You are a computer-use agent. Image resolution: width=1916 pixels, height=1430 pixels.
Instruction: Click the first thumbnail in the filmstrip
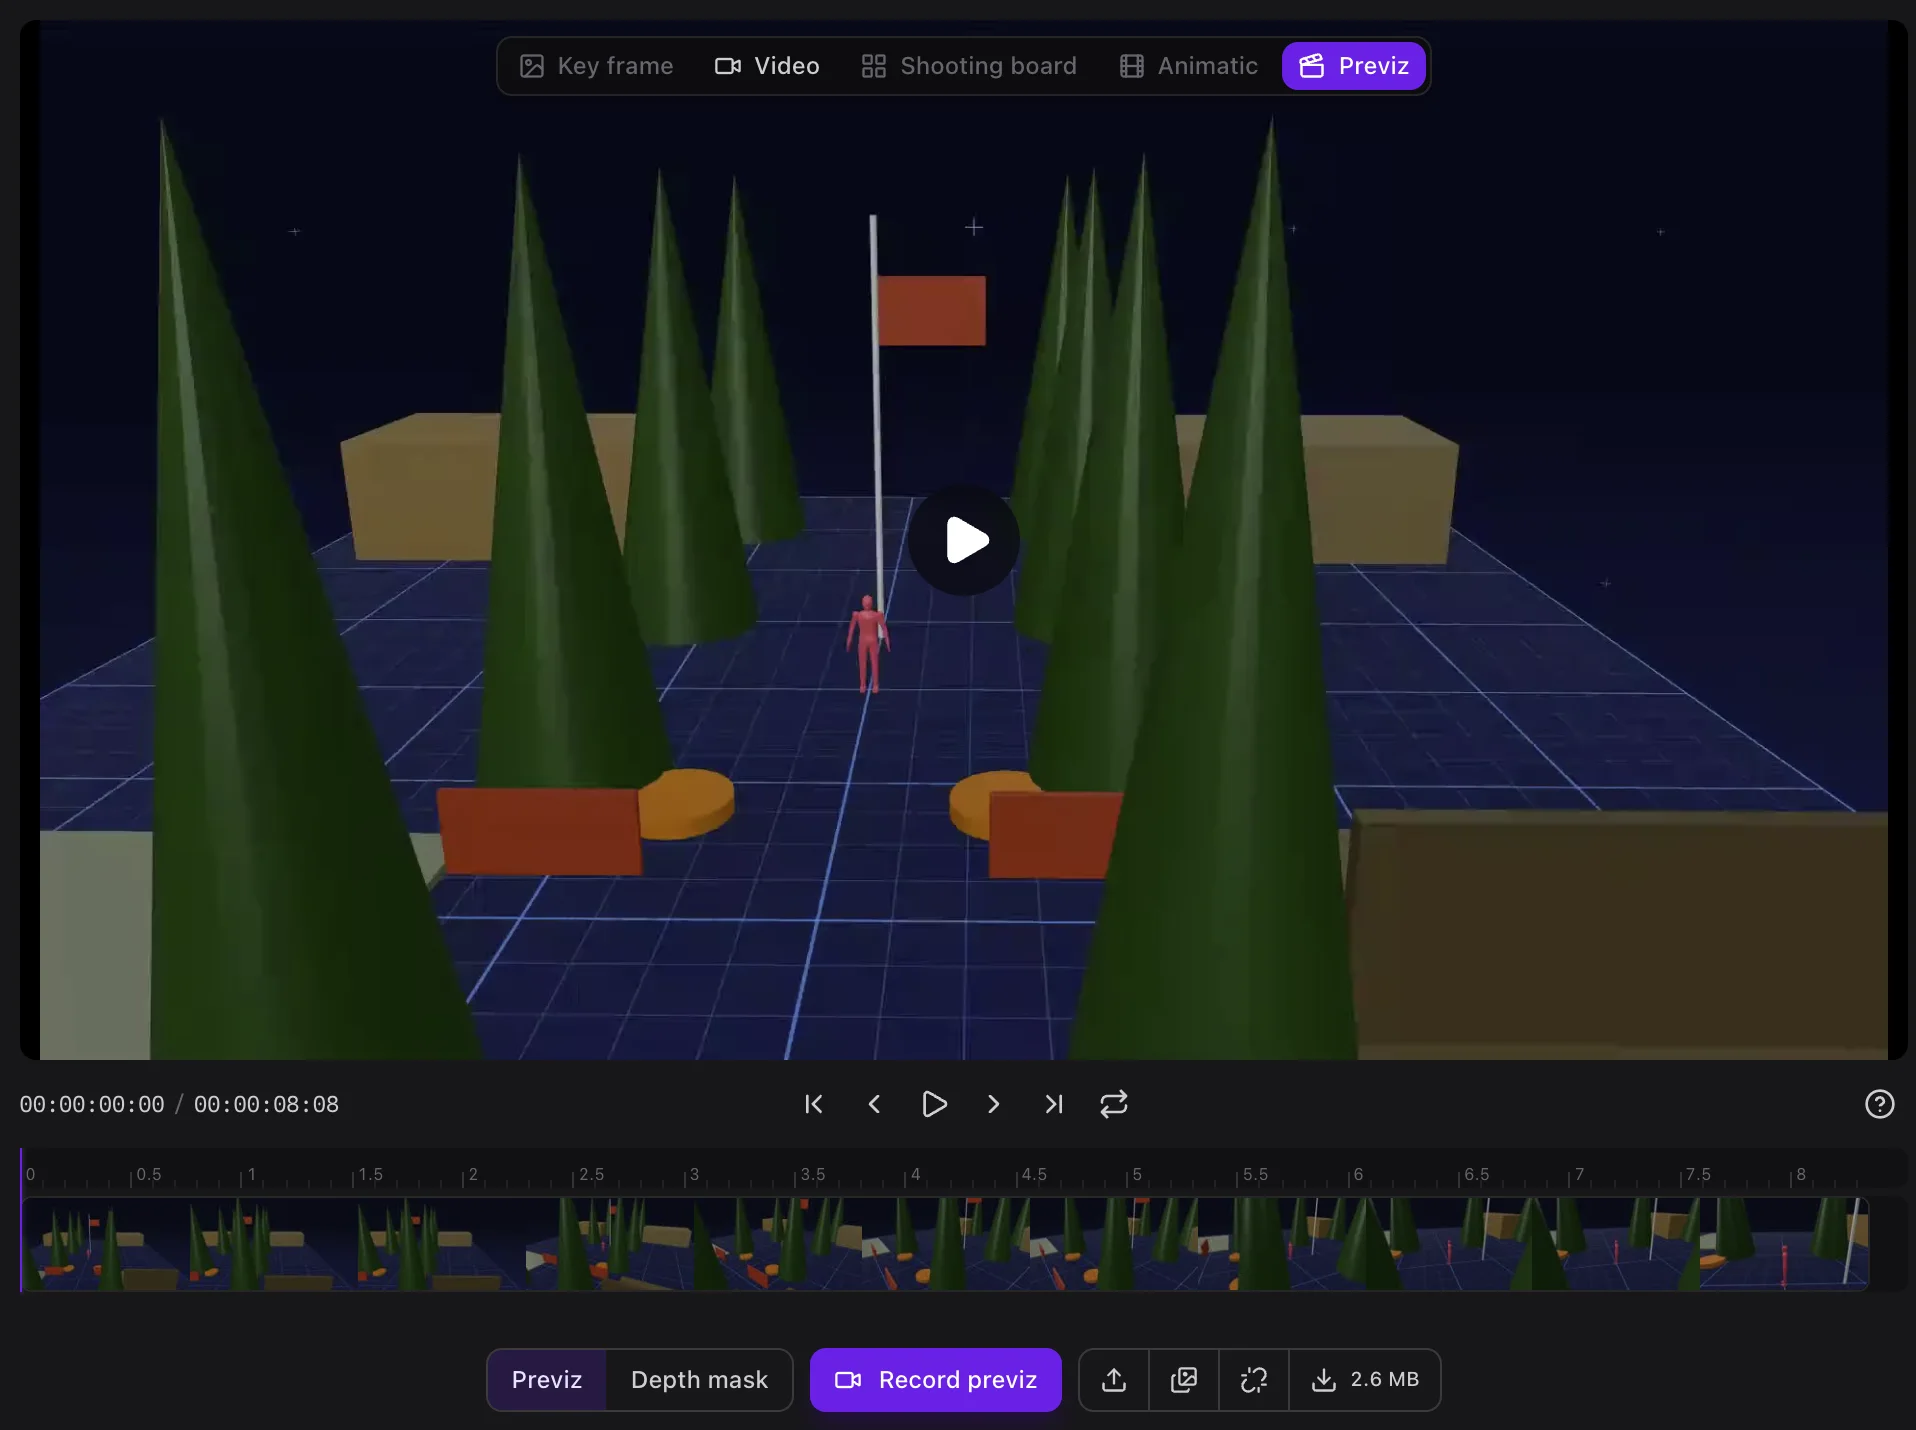point(105,1244)
